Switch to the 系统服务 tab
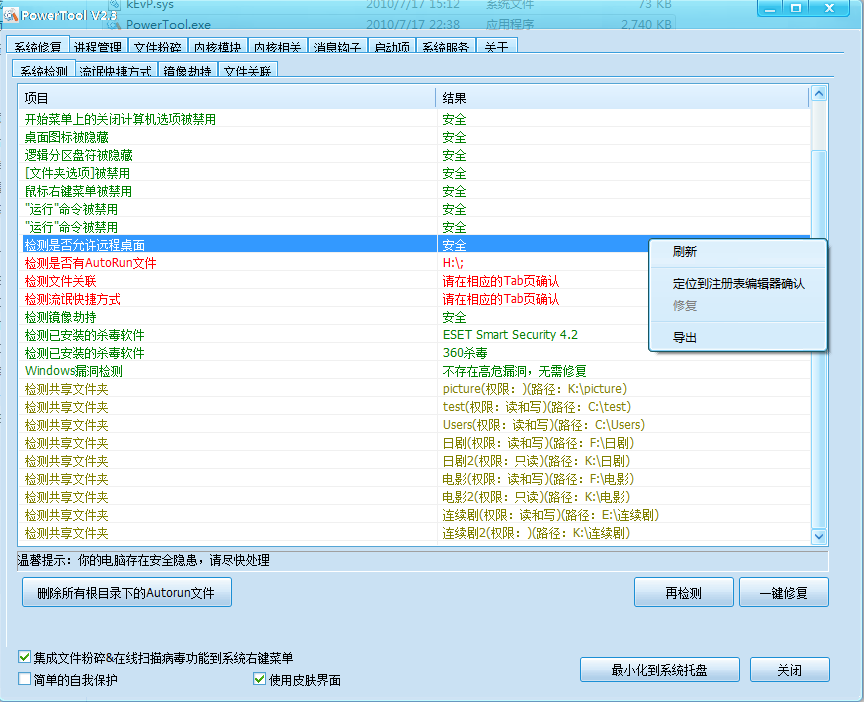The height and width of the screenshot is (702, 864). click(x=445, y=46)
